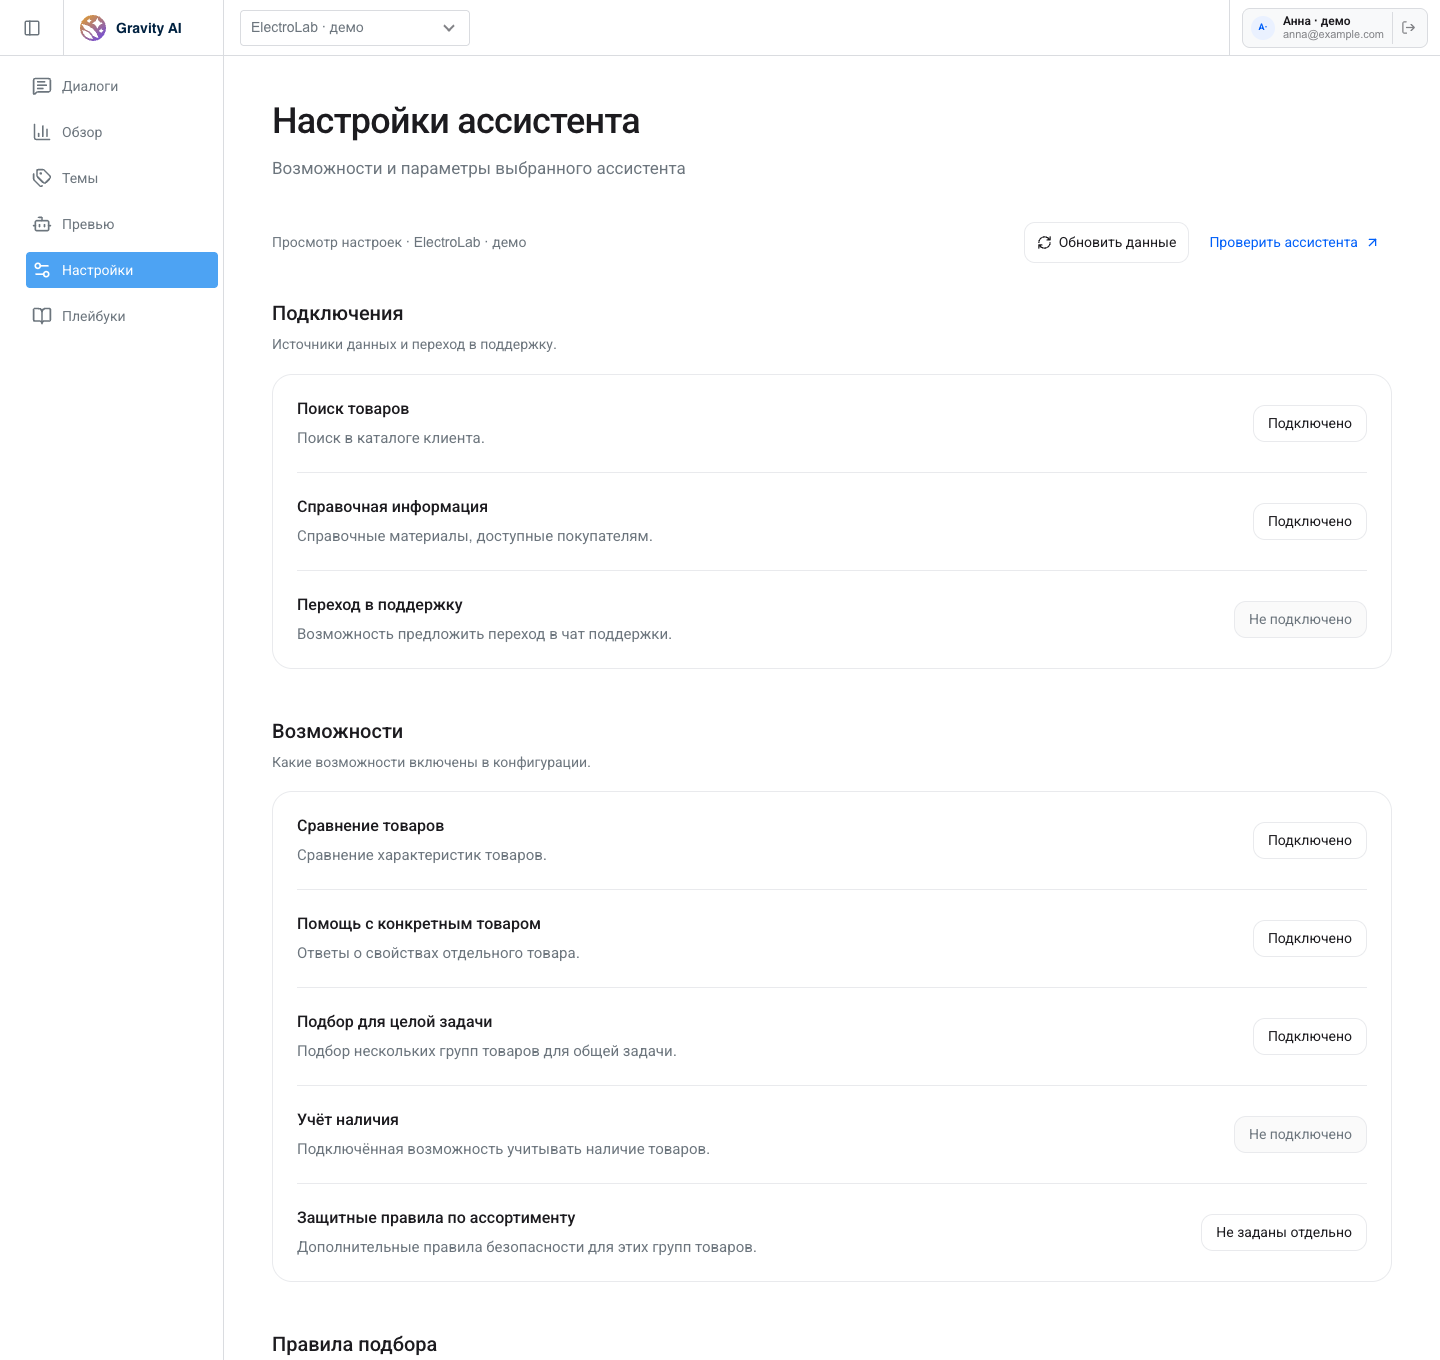Click the logout icon next to Анна
This screenshot has width=1440, height=1360.
(x=1409, y=28)
